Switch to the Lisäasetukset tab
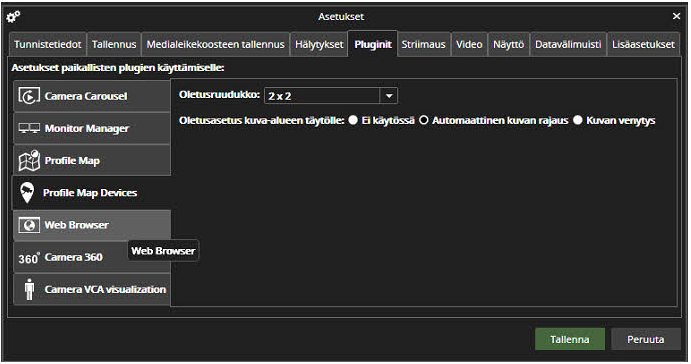691x364 pixels. click(x=643, y=45)
